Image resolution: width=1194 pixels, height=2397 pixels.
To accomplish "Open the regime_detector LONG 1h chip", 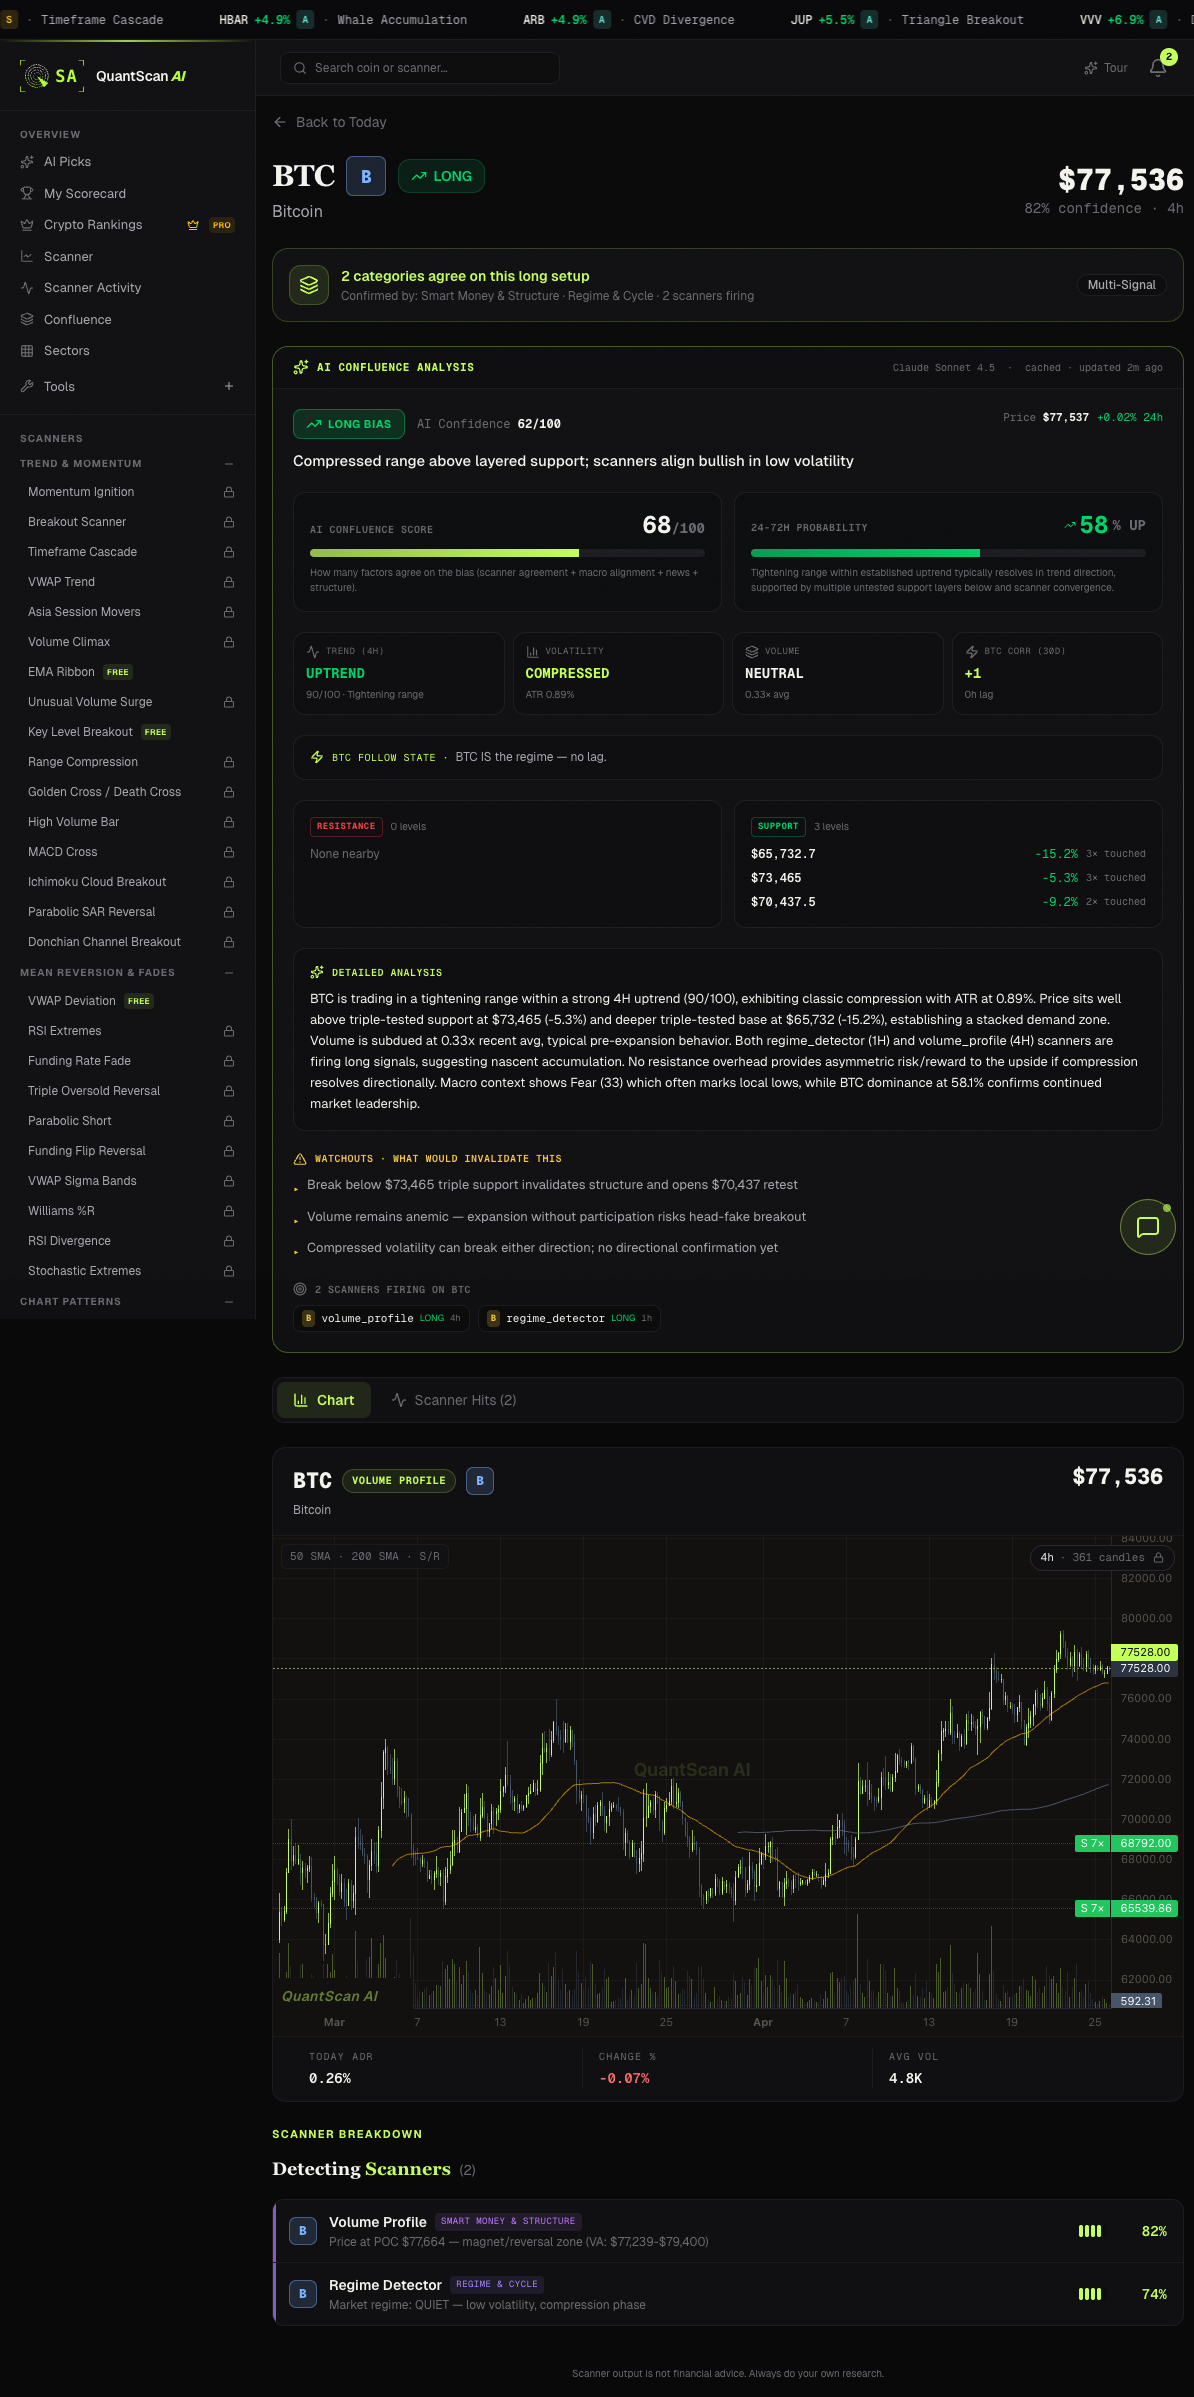I will pos(569,1318).
